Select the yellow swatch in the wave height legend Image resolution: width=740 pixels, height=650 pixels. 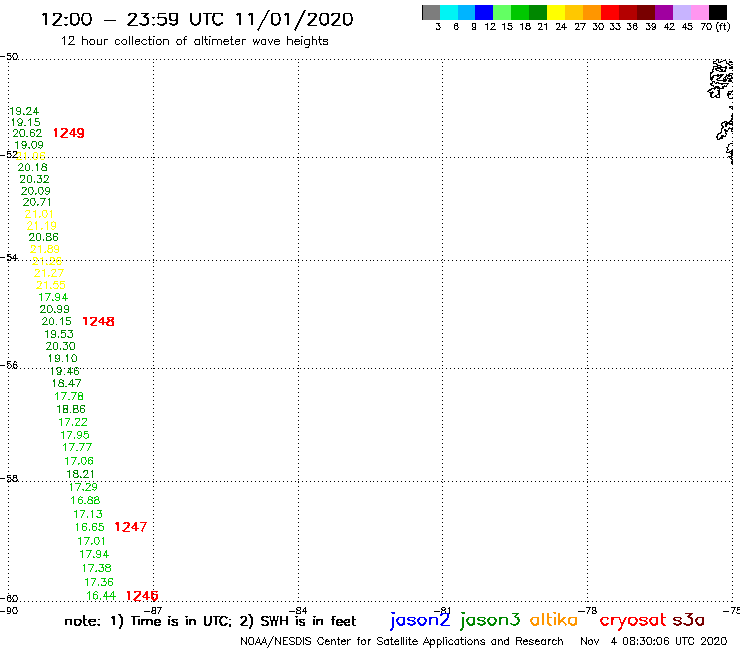[x=556, y=12]
